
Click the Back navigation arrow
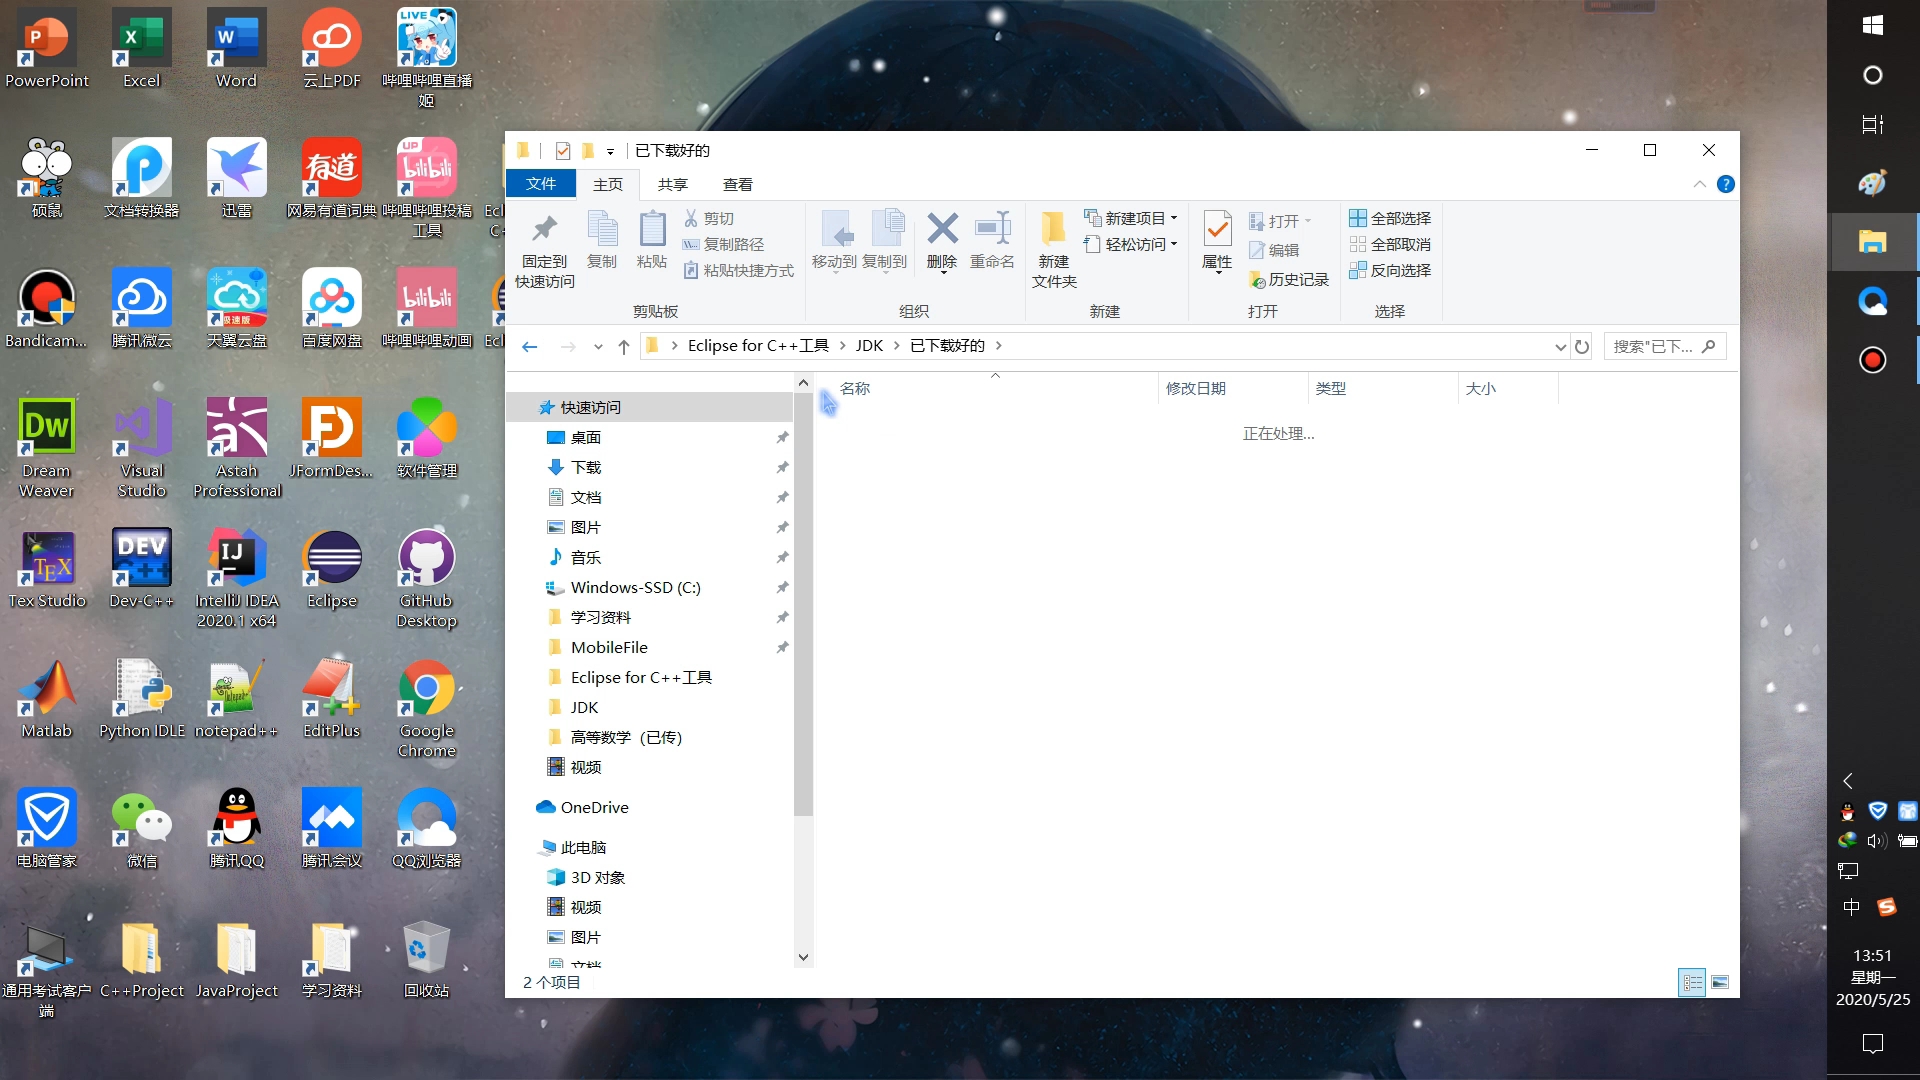click(x=530, y=346)
